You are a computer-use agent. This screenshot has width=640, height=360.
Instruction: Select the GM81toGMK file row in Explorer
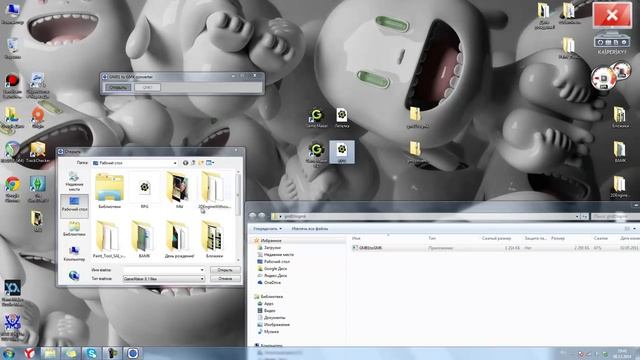point(495,248)
